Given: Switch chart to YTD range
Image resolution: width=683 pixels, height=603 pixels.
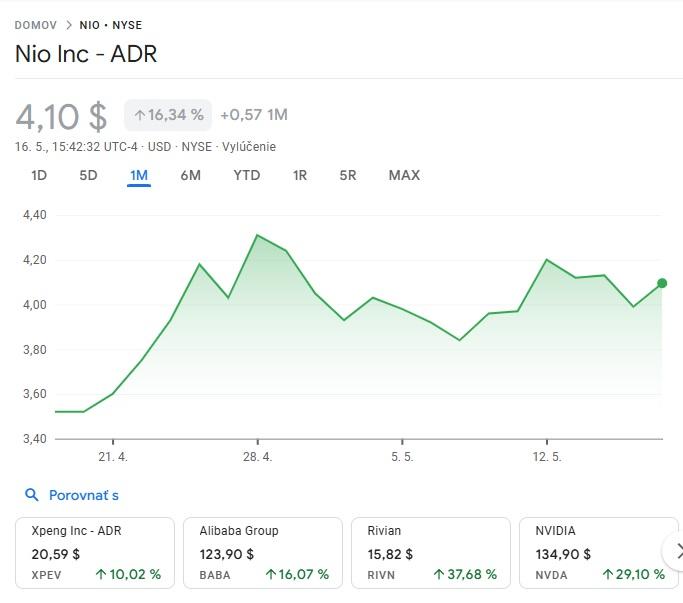Looking at the screenshot, I should (247, 175).
